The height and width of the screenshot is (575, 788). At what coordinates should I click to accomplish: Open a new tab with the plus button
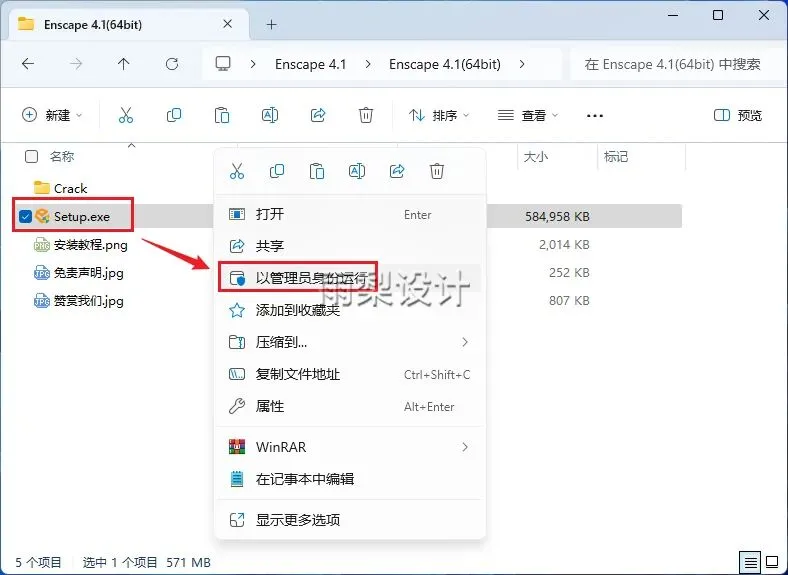(271, 24)
